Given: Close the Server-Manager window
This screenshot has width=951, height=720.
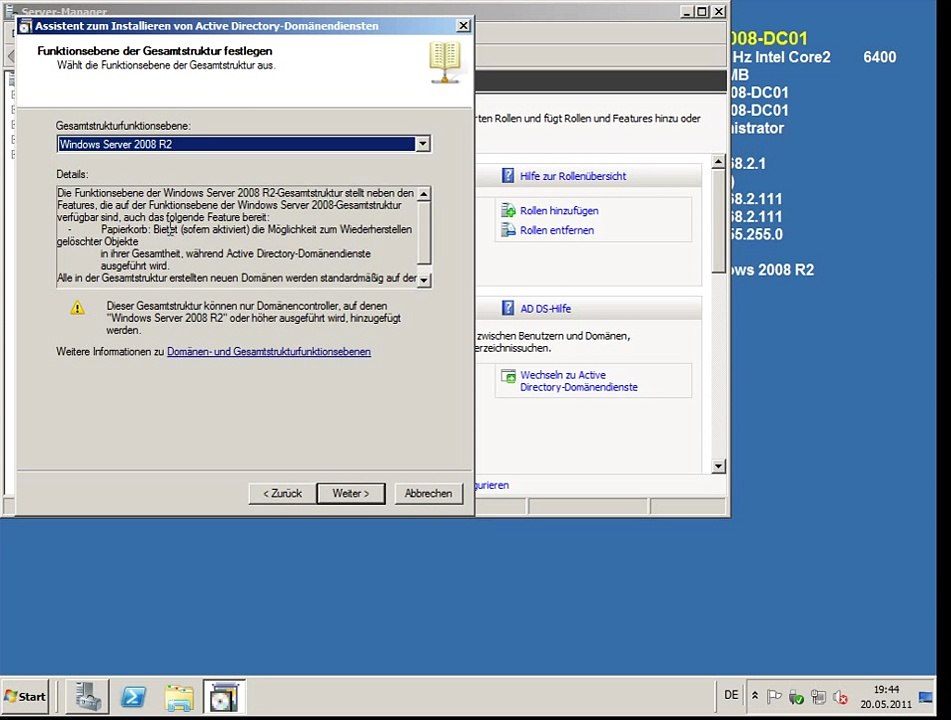Looking at the screenshot, I should (718, 12).
